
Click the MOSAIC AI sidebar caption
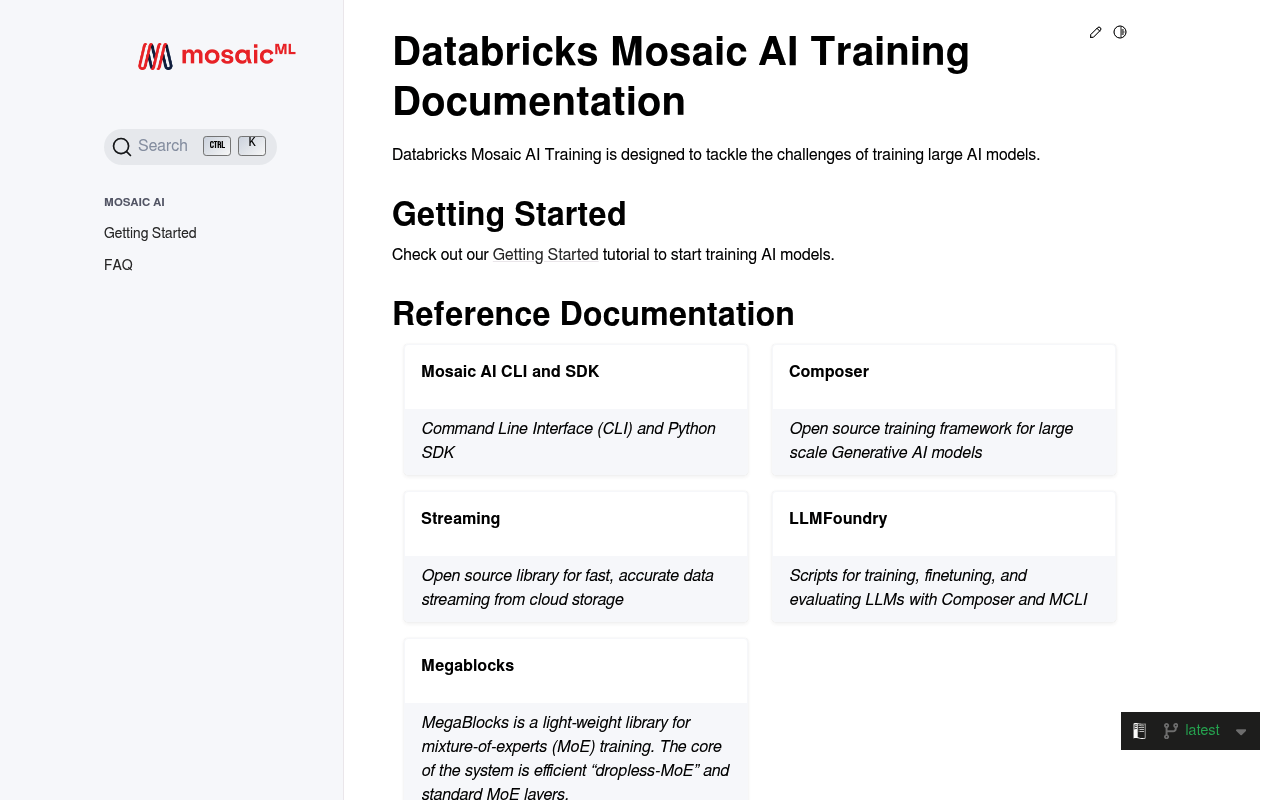click(134, 202)
